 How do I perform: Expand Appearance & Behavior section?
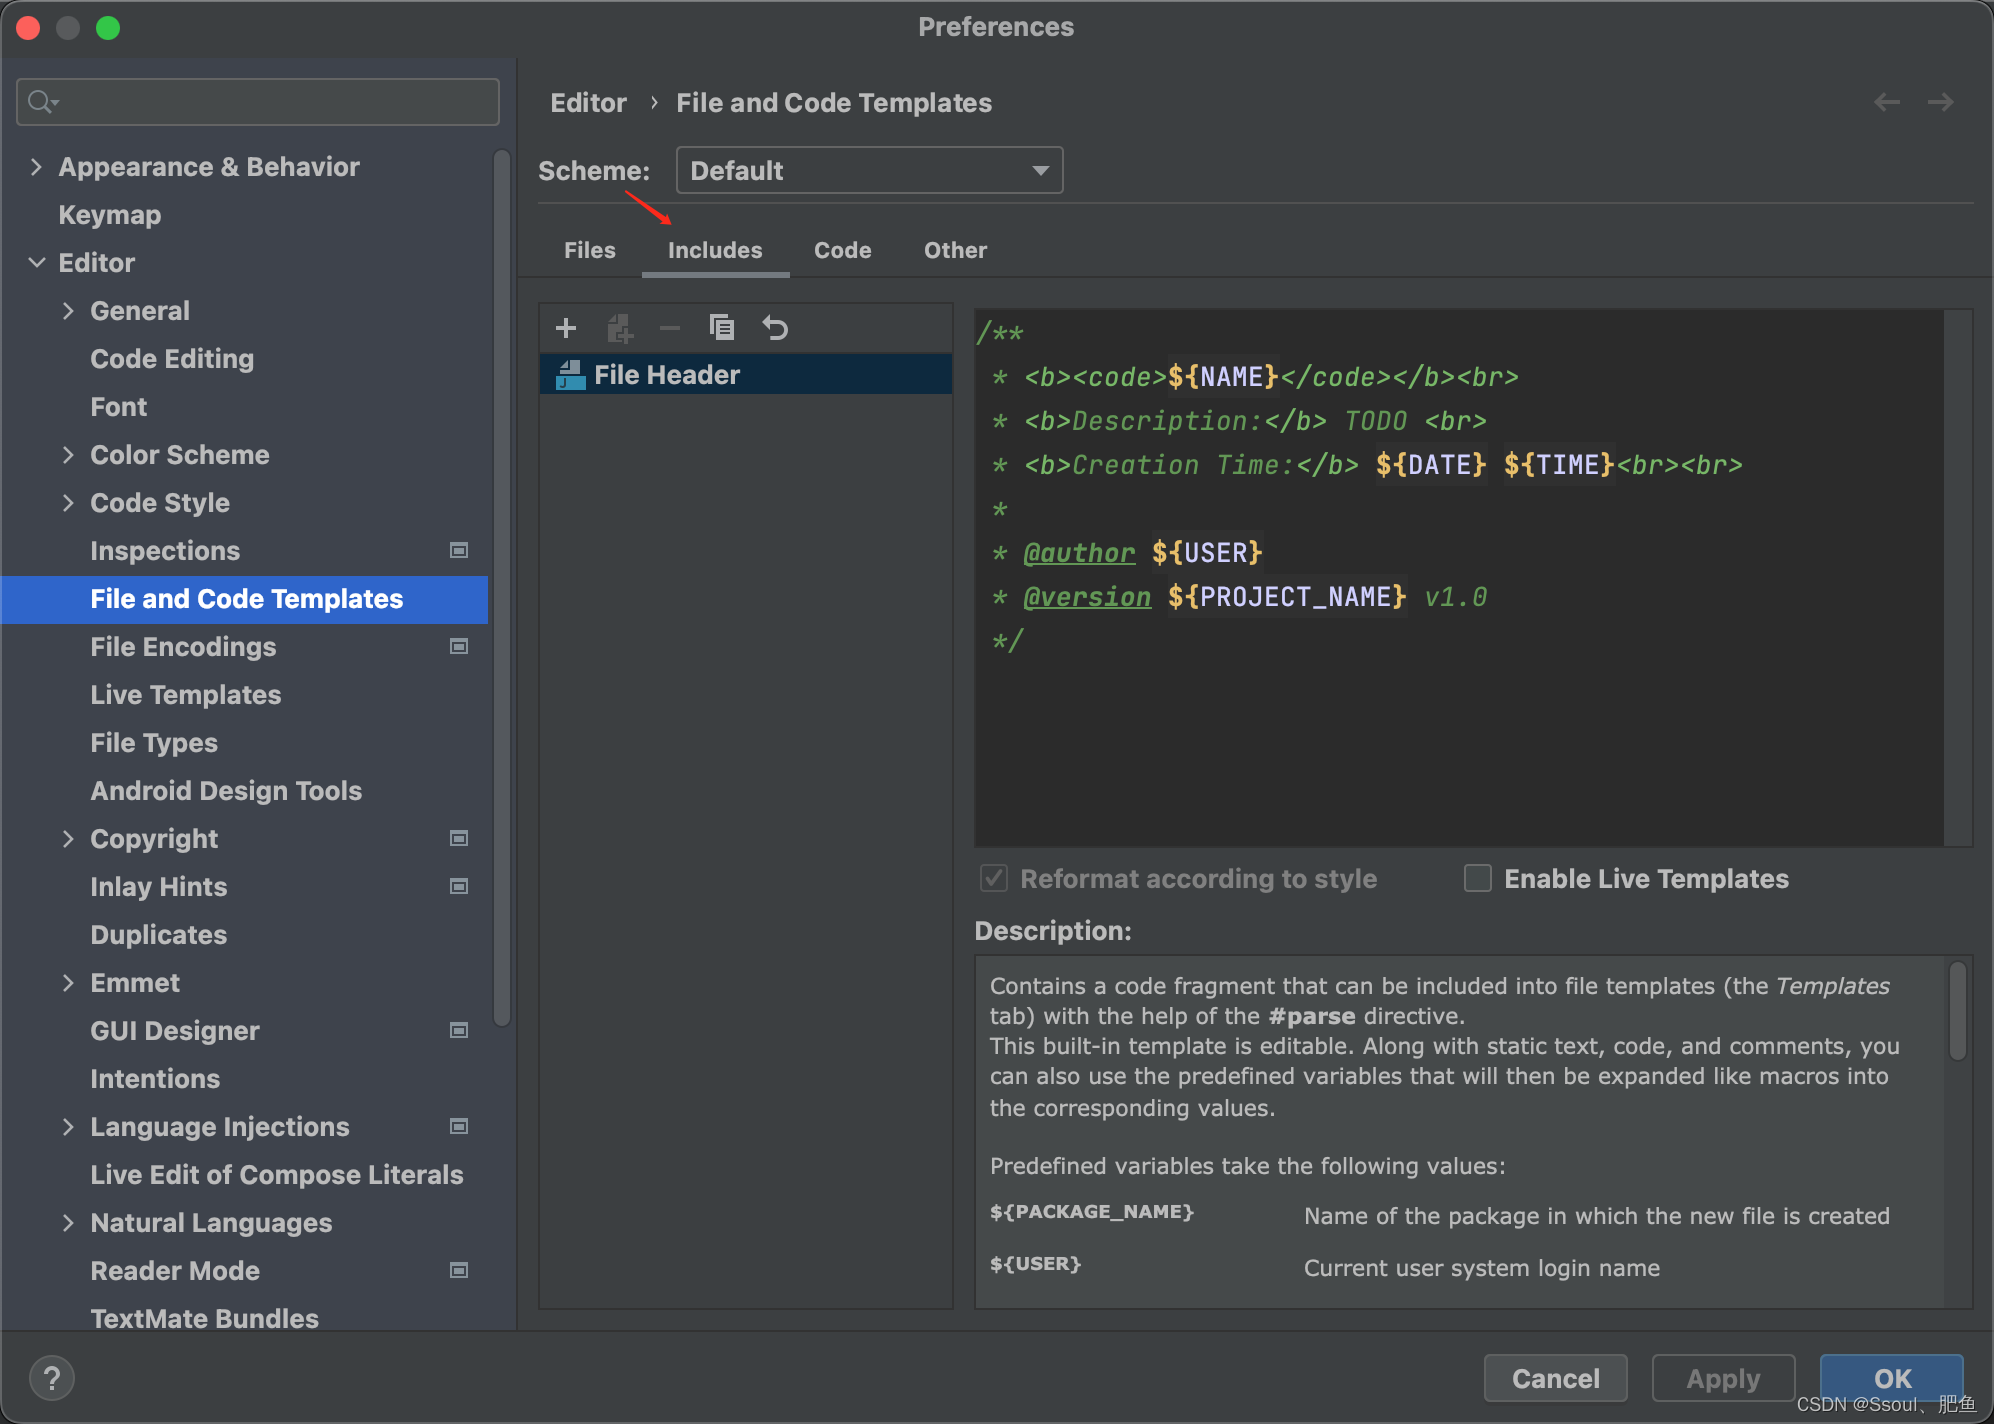(x=37, y=167)
